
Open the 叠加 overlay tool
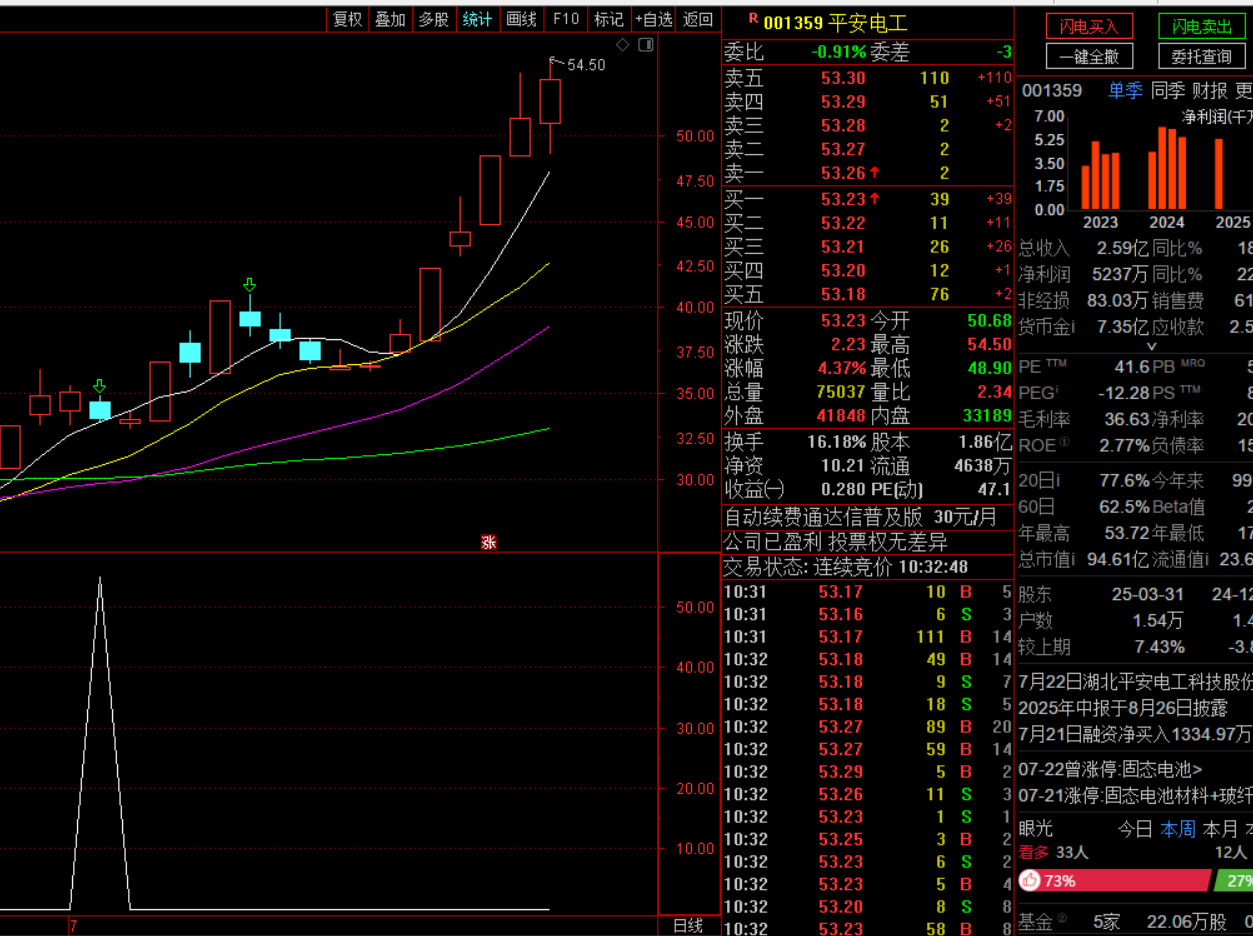click(390, 19)
